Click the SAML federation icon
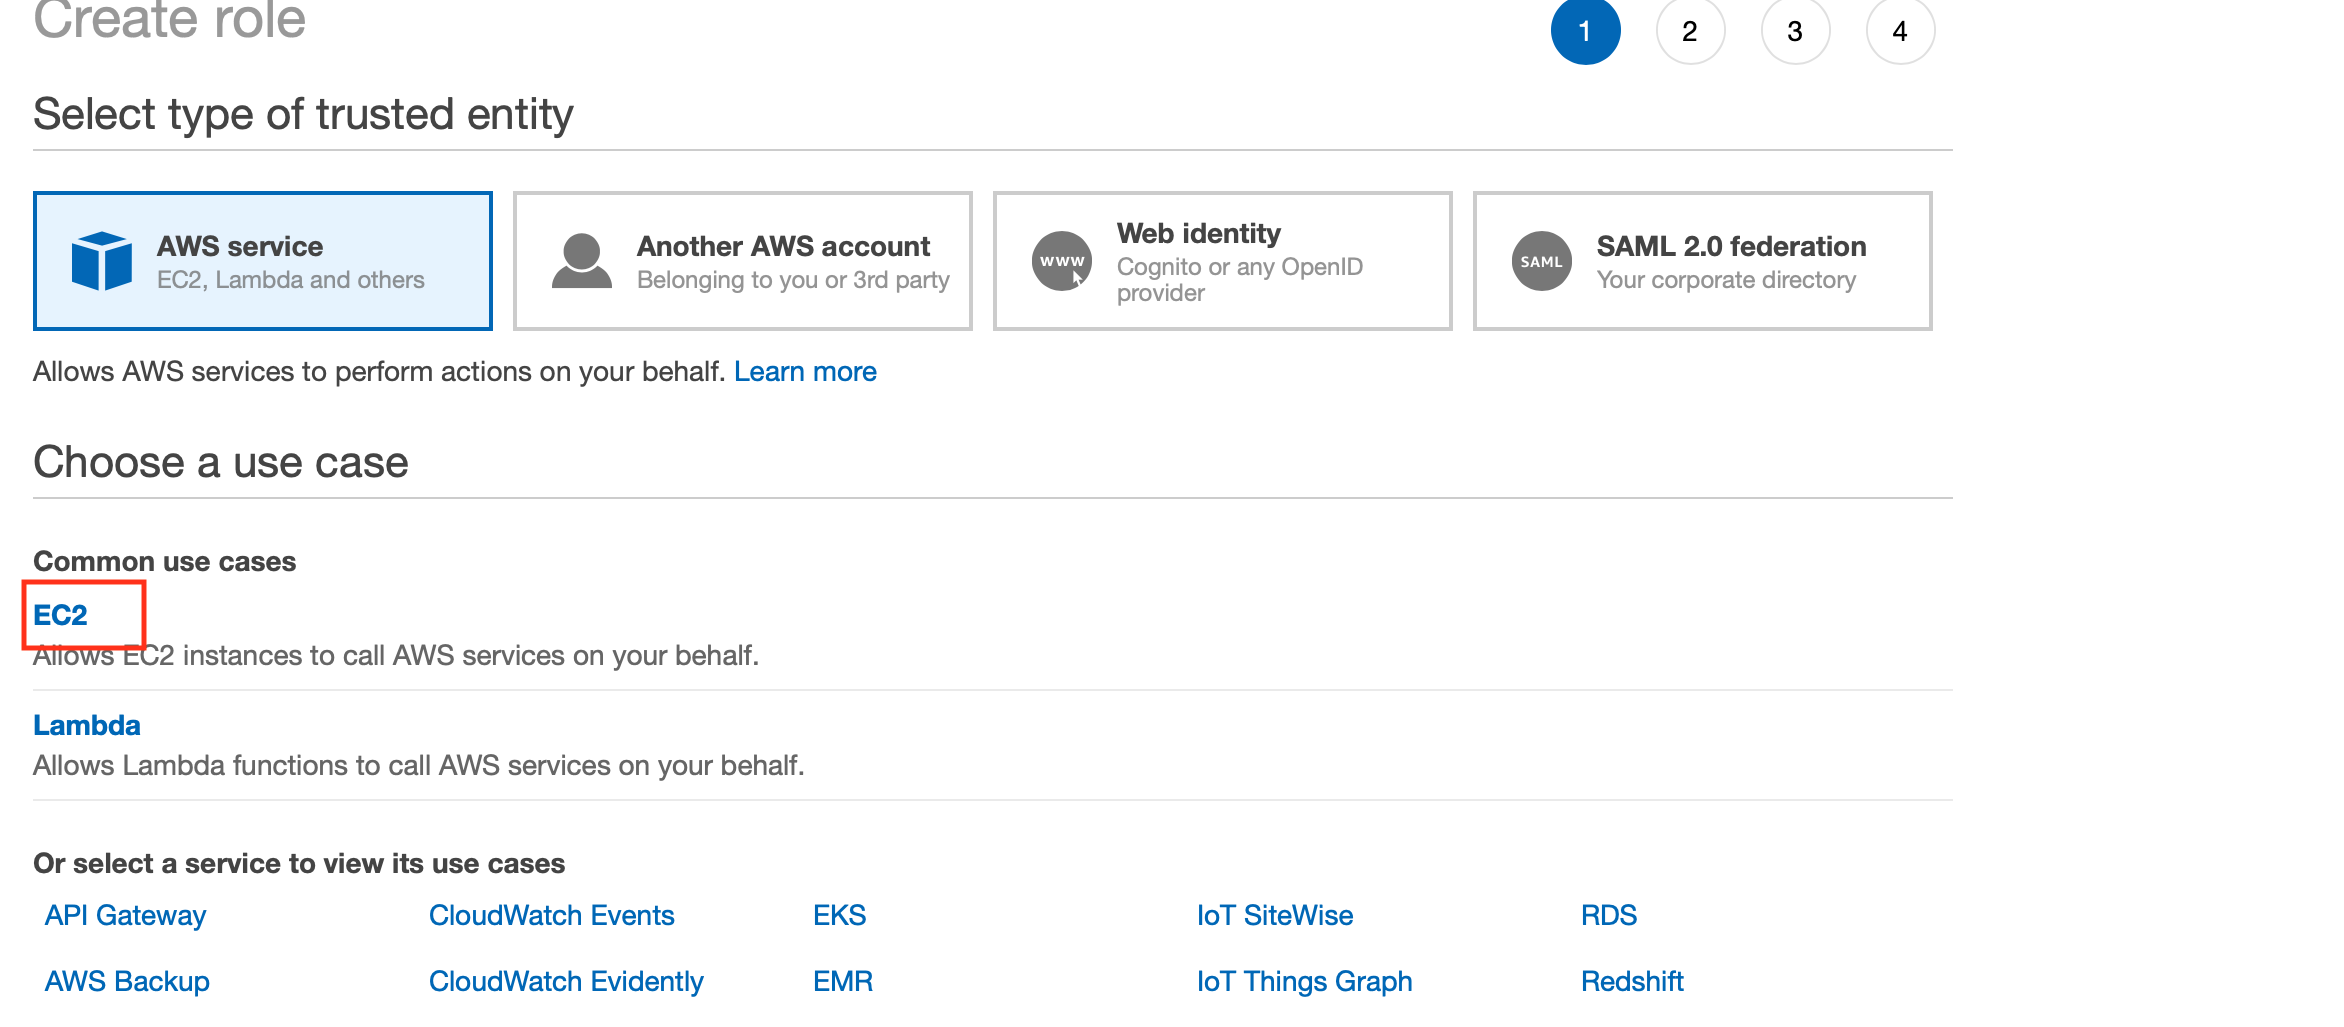This screenshot has width=2344, height=1027. click(1541, 261)
